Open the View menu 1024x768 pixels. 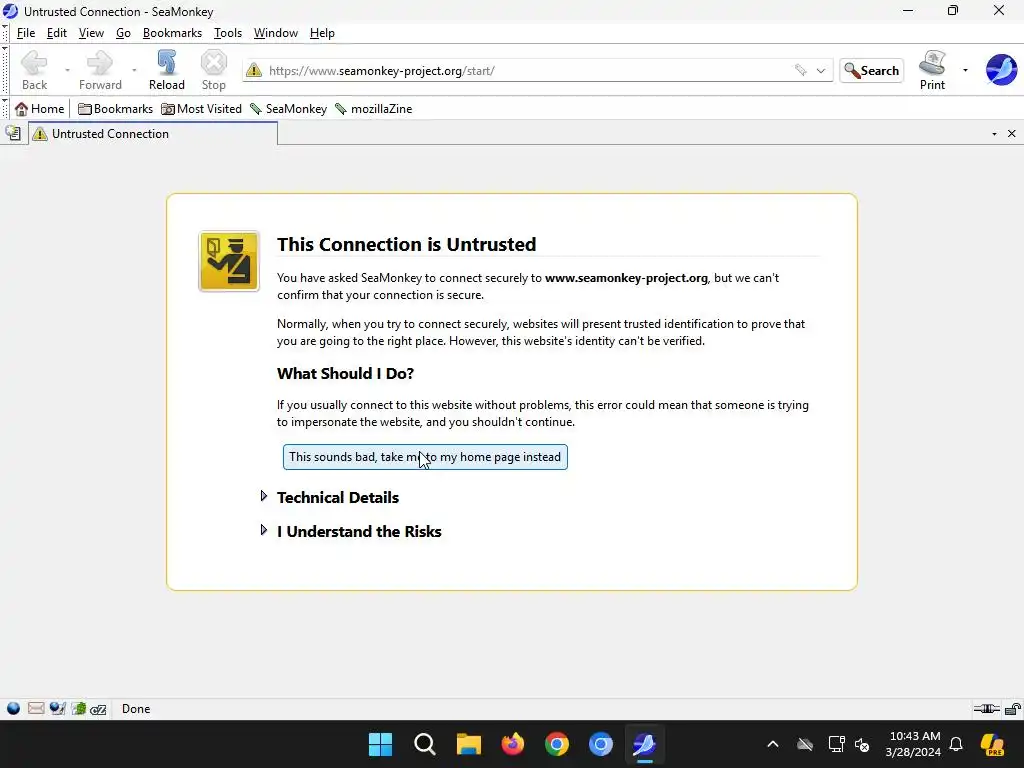91,33
